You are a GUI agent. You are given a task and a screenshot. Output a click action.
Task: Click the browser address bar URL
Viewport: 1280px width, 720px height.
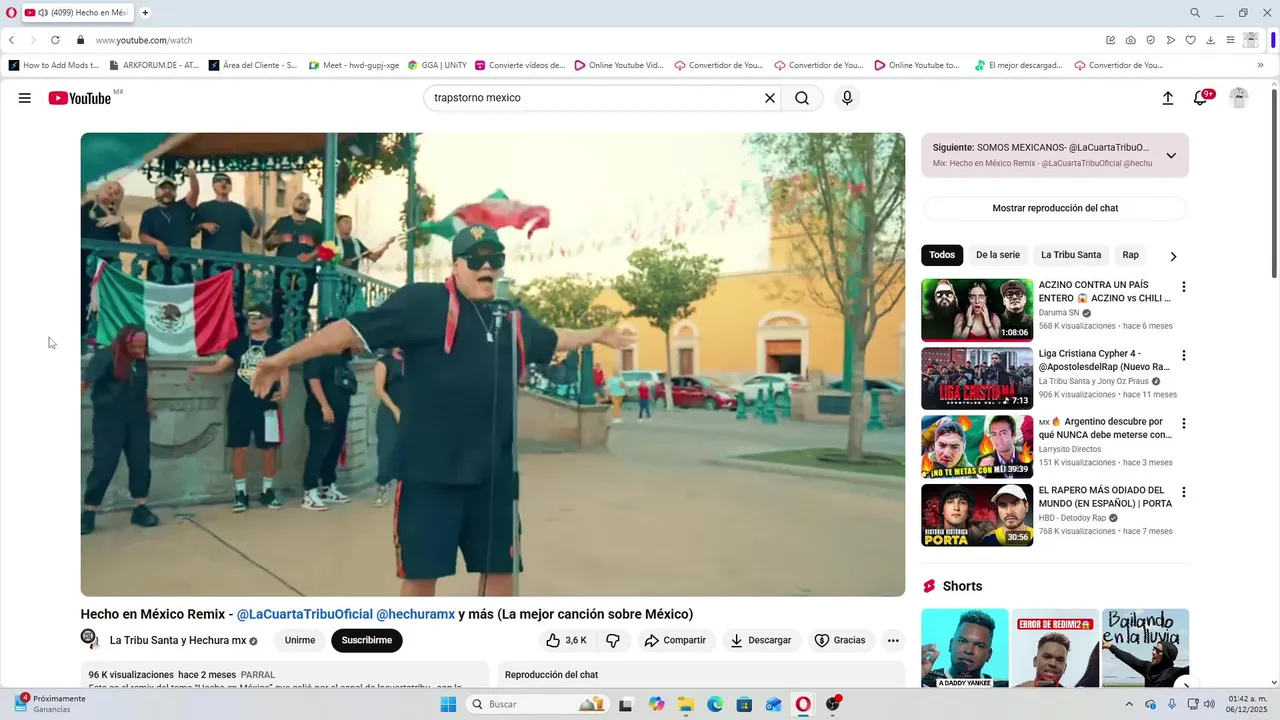pyautogui.click(x=144, y=40)
